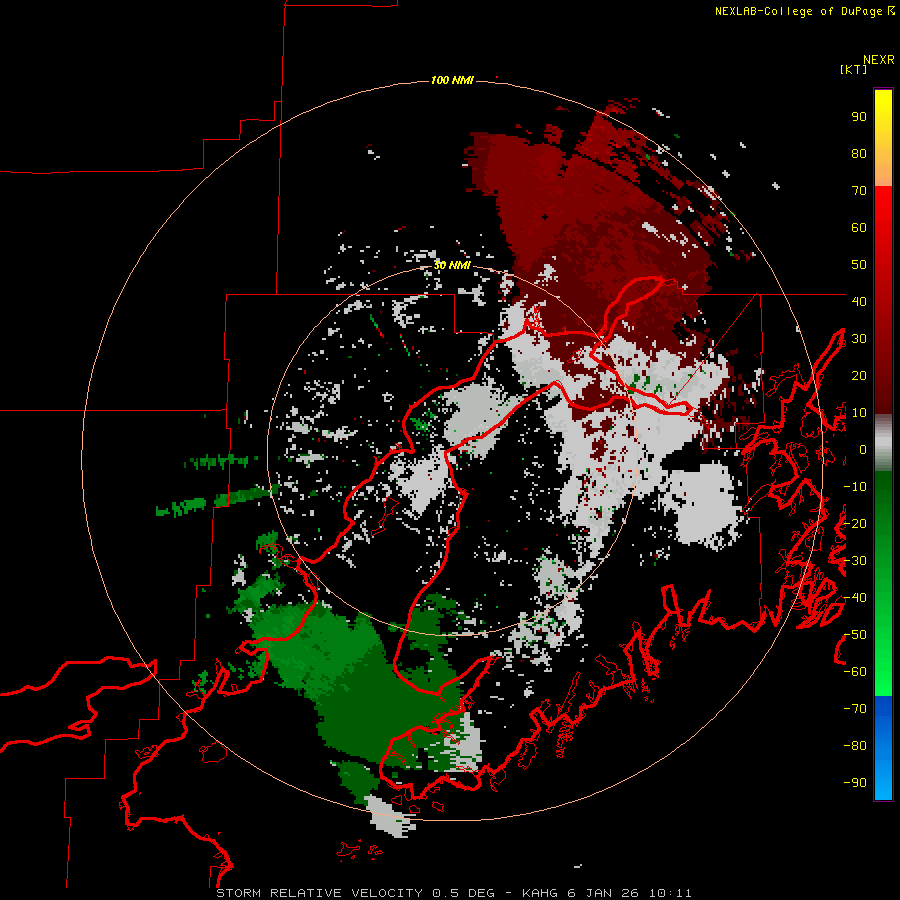Click the 0 value on the velocity scale
The width and height of the screenshot is (900, 900).
(x=863, y=449)
